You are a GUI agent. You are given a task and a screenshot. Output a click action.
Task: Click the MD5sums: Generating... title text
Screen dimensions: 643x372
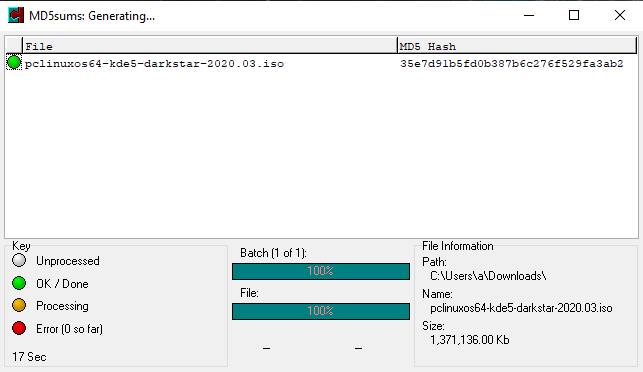point(92,16)
